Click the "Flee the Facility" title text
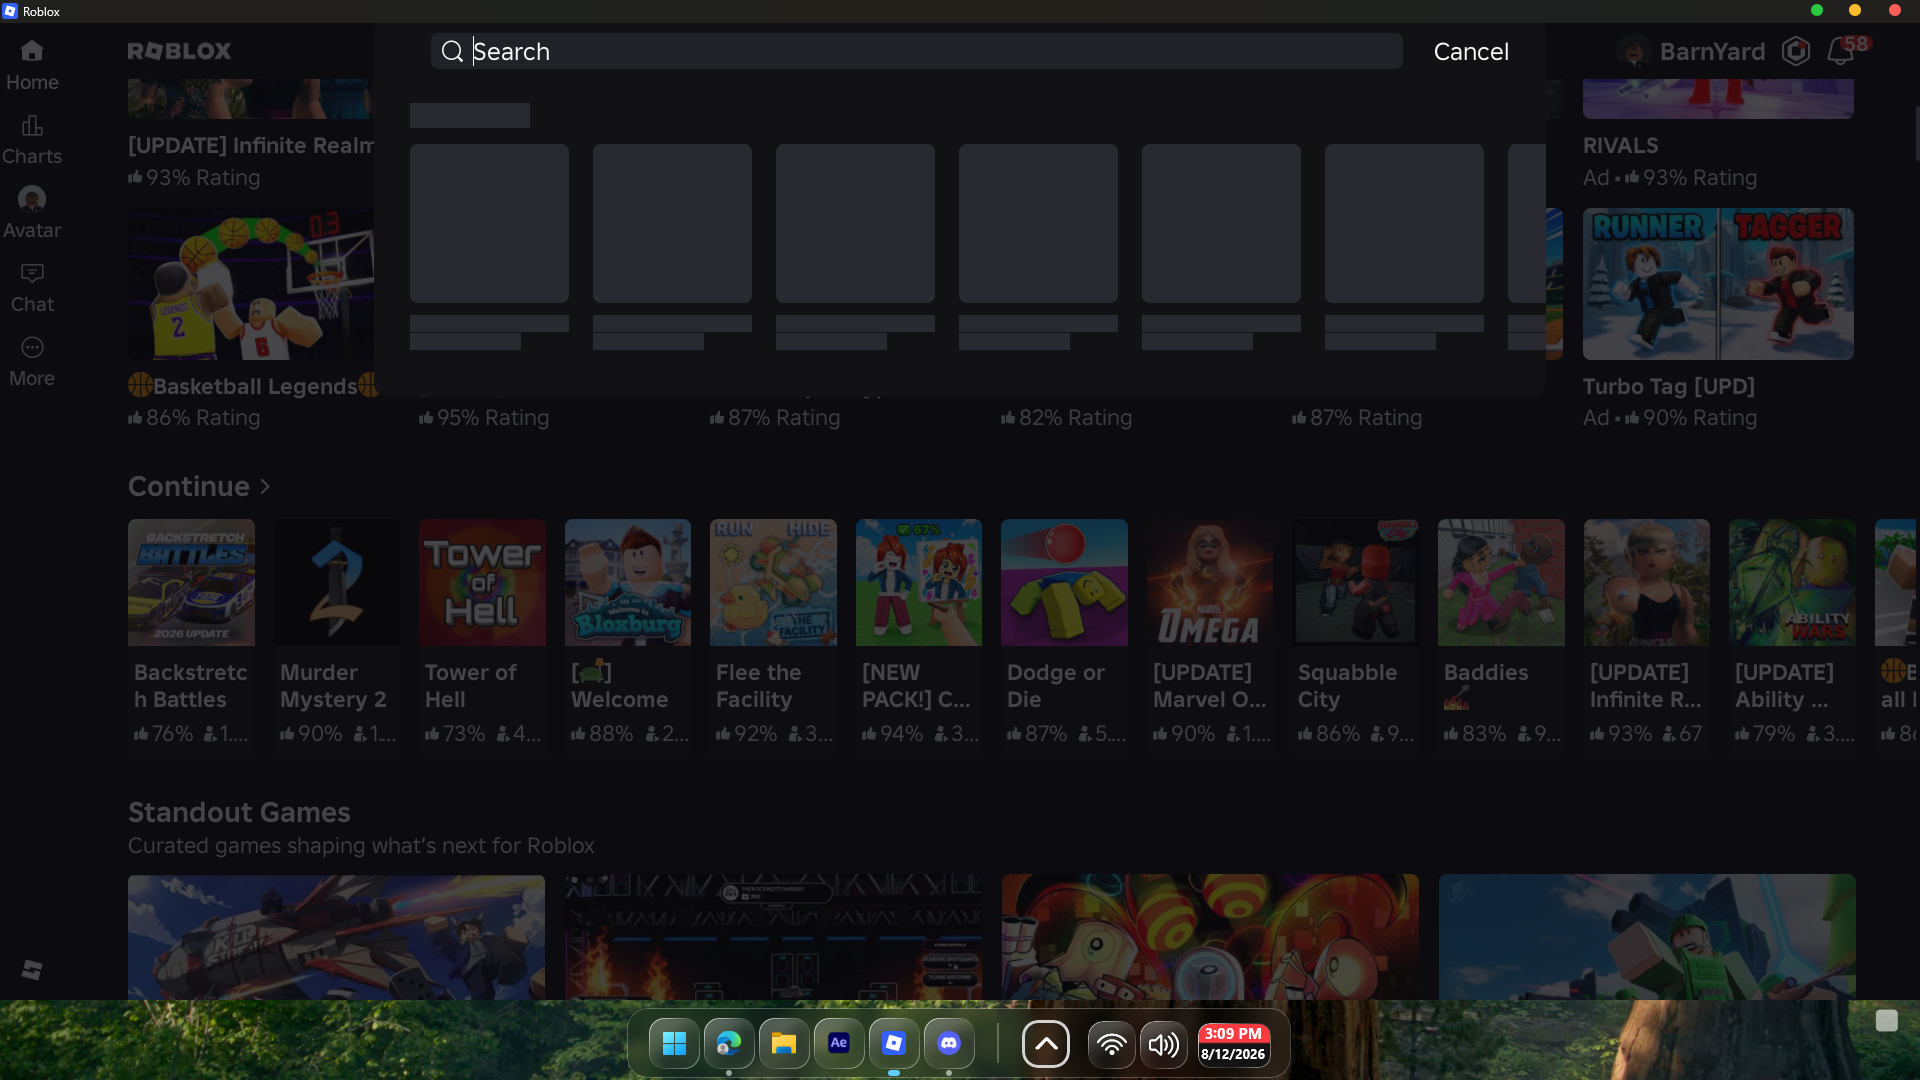The image size is (1920, 1080). 758,686
